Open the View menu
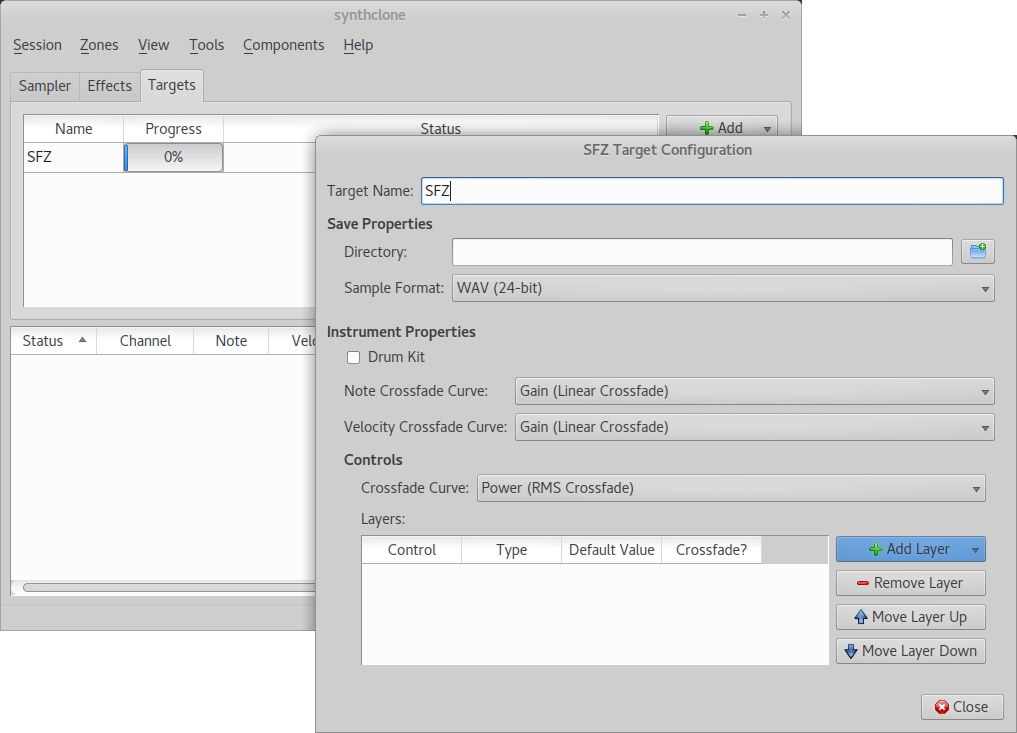Image resolution: width=1017 pixels, height=733 pixels. pyautogui.click(x=154, y=45)
